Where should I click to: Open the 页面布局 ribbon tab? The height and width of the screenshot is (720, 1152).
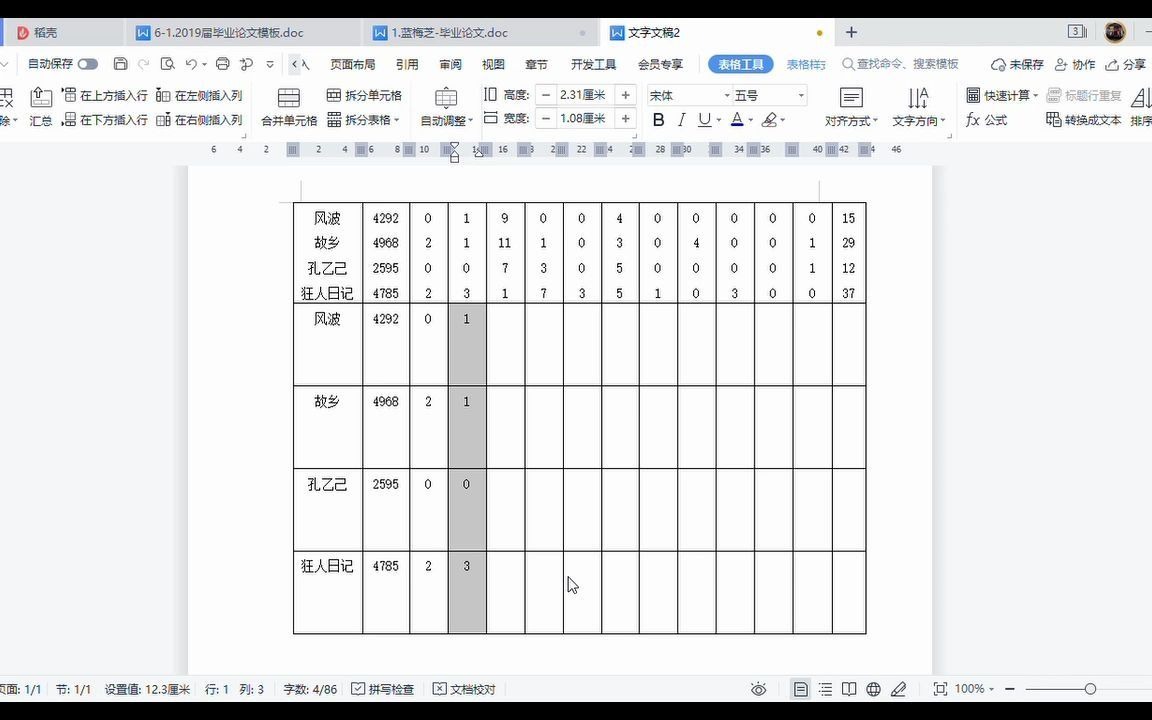(x=352, y=63)
